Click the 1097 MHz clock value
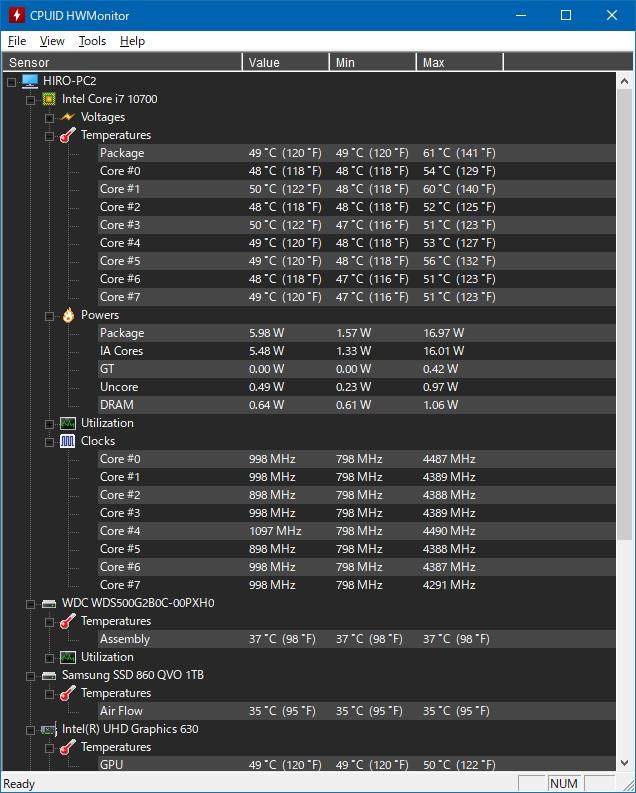 pos(275,531)
